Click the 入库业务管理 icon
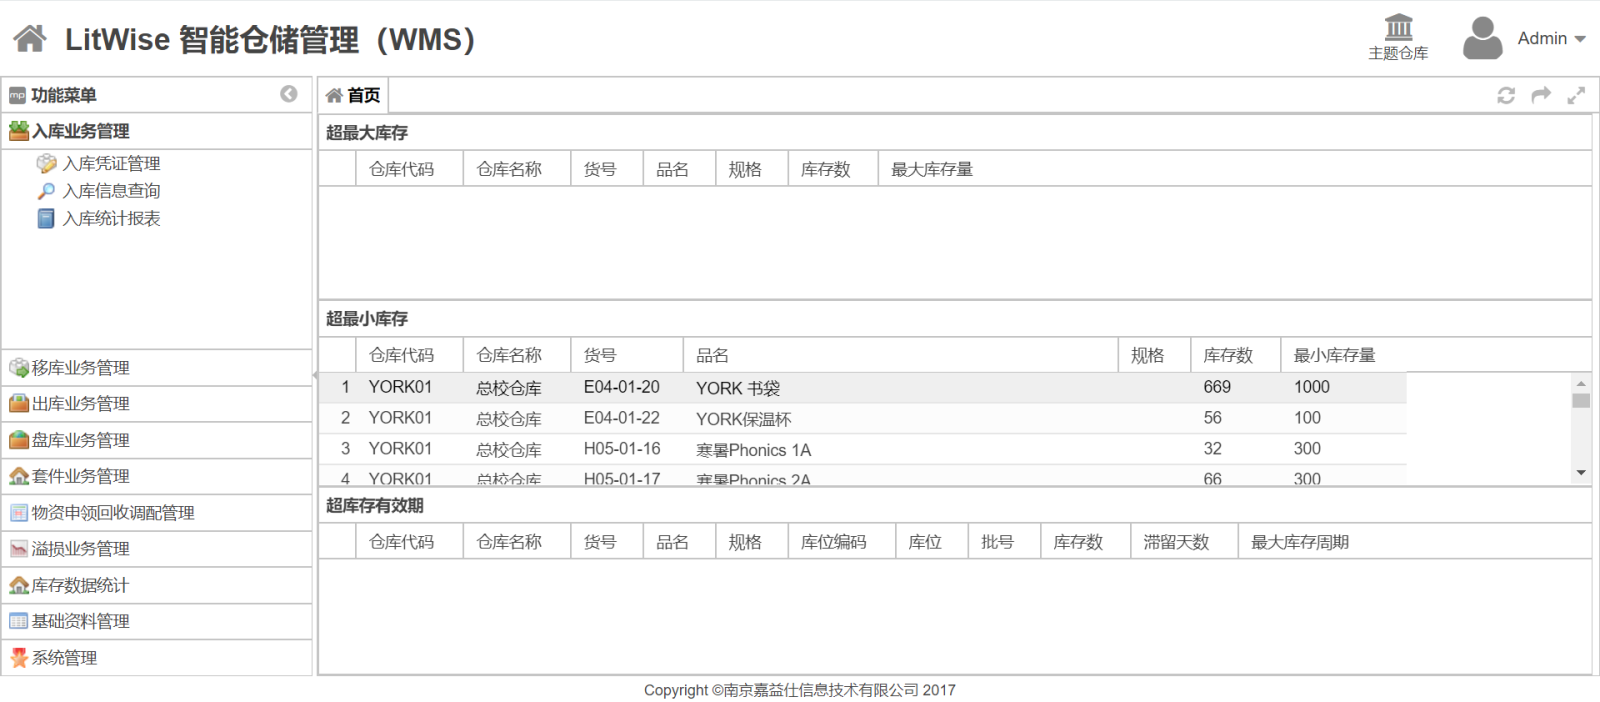This screenshot has width=1600, height=702. coord(19,130)
